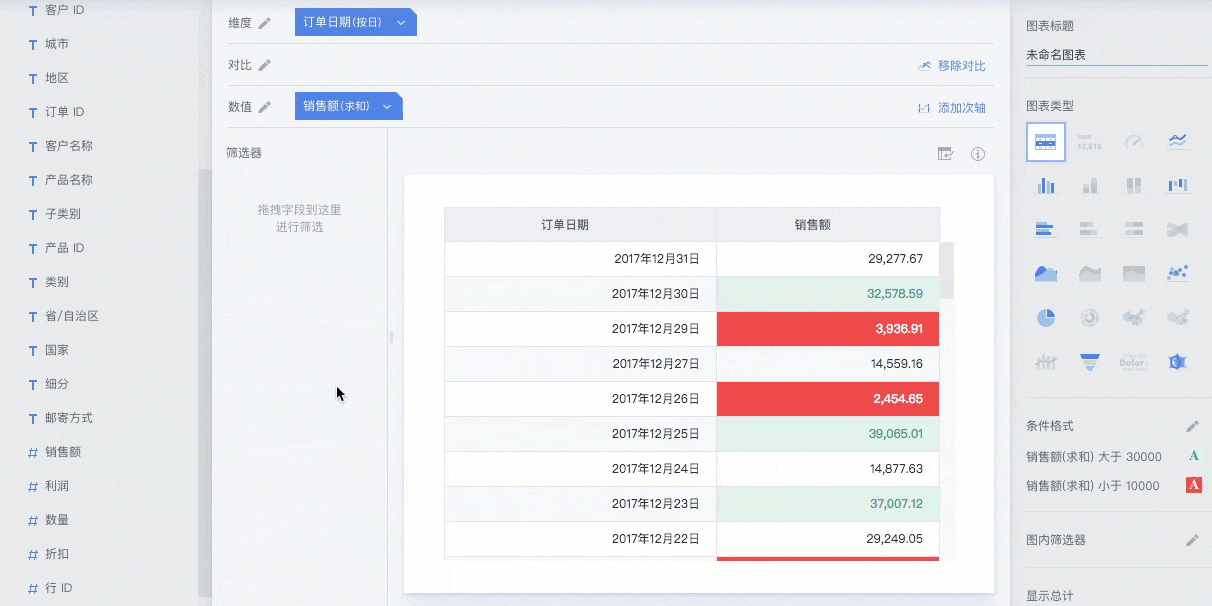Select the radar chart type
Viewport: 1212px width, 606px height.
(1178, 362)
